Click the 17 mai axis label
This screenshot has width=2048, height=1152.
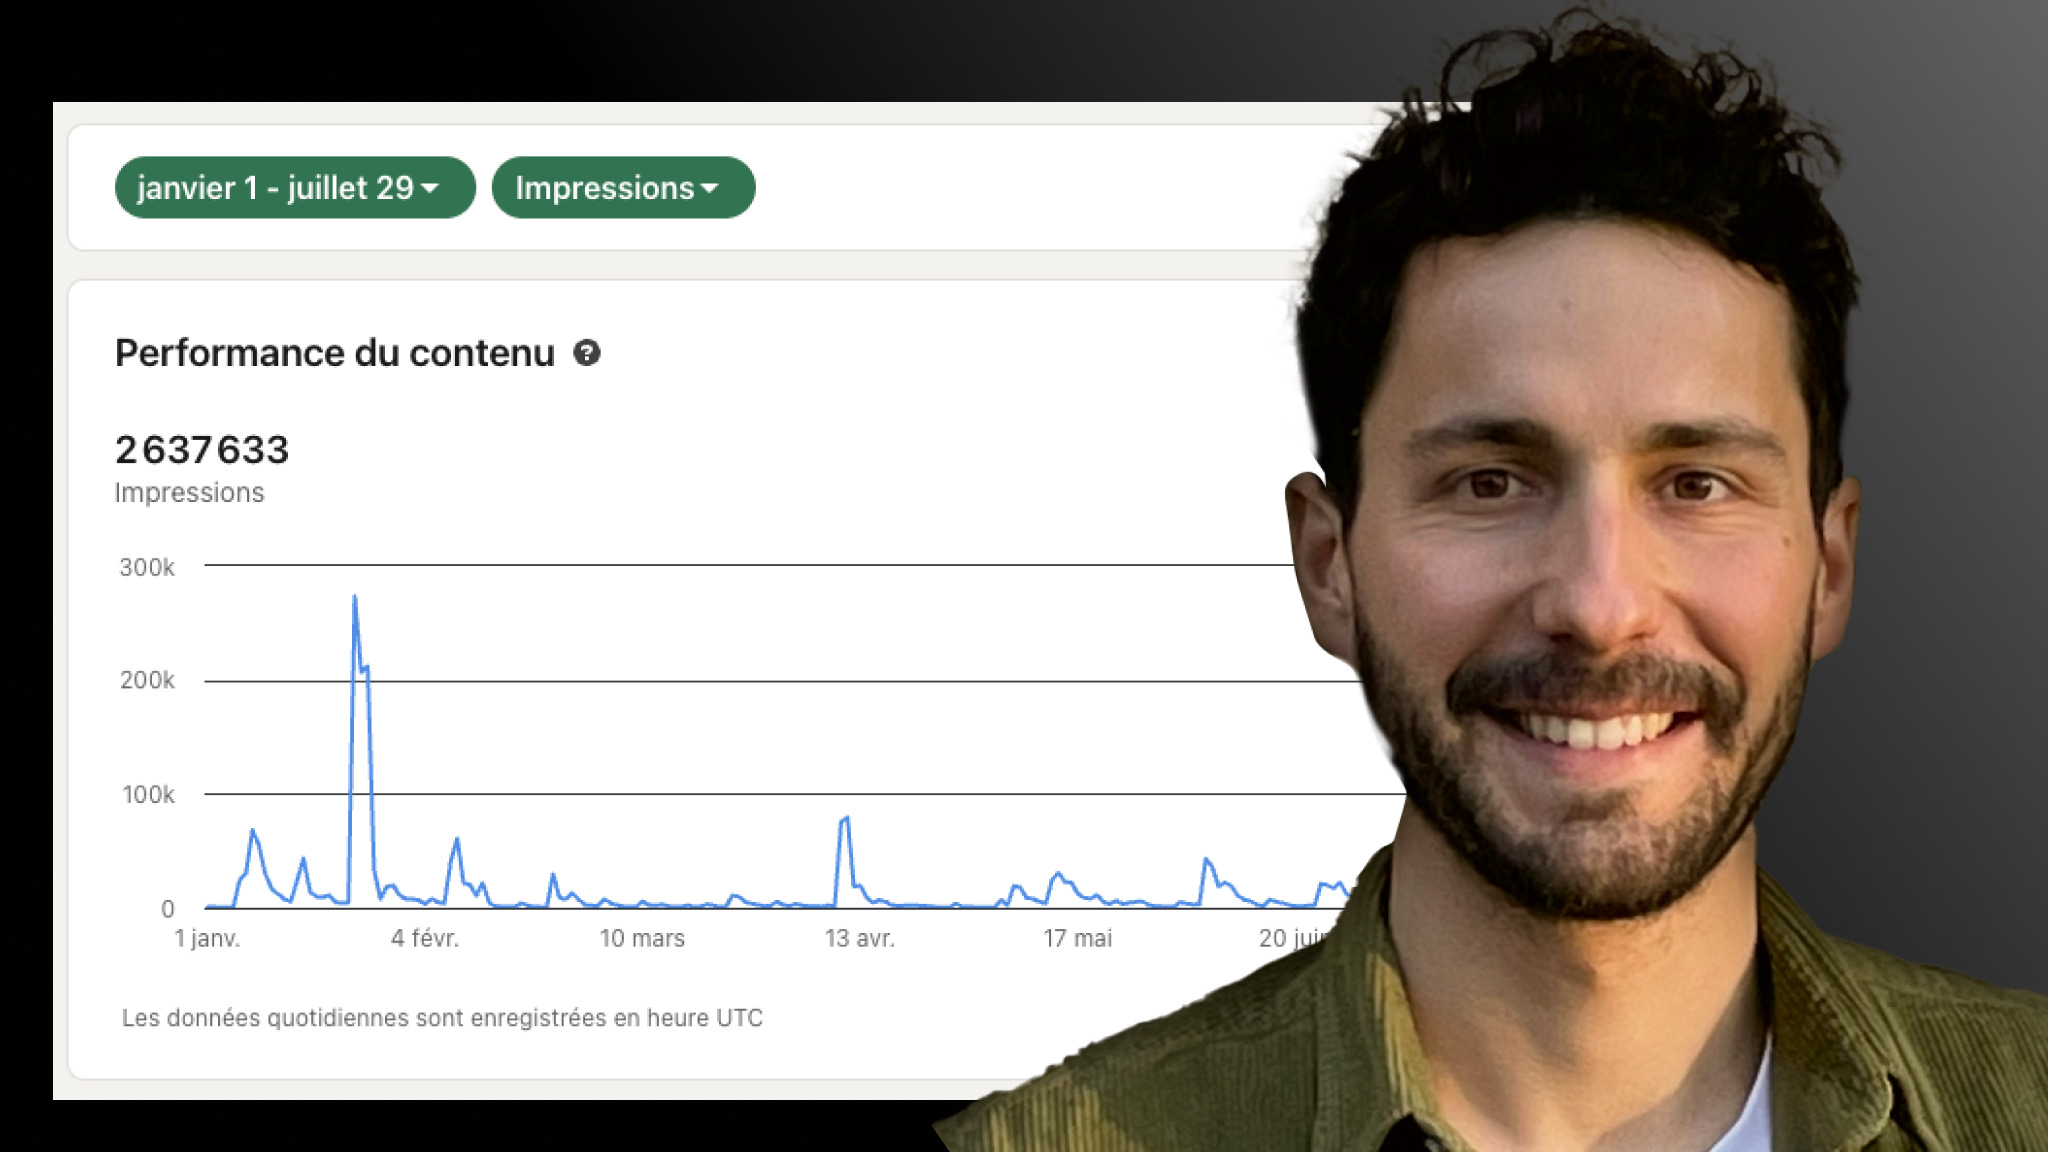[1077, 938]
